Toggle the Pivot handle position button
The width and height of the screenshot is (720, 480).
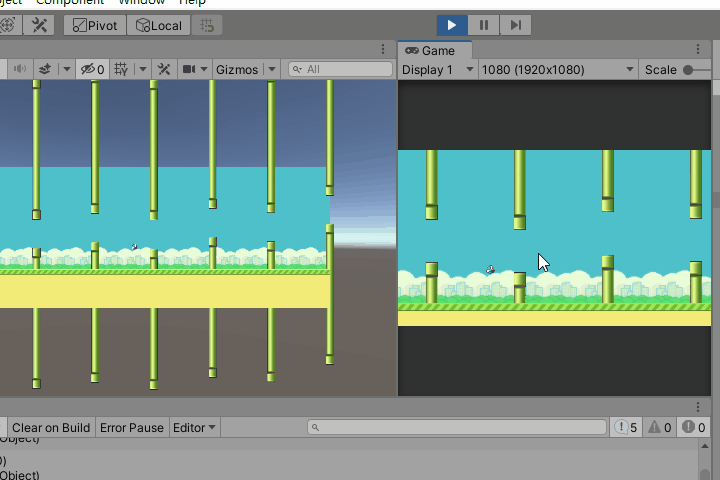tap(95, 25)
